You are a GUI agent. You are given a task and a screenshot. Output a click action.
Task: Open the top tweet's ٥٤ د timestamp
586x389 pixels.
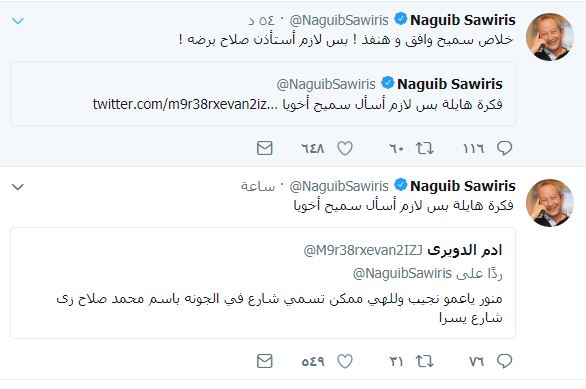coord(261,21)
